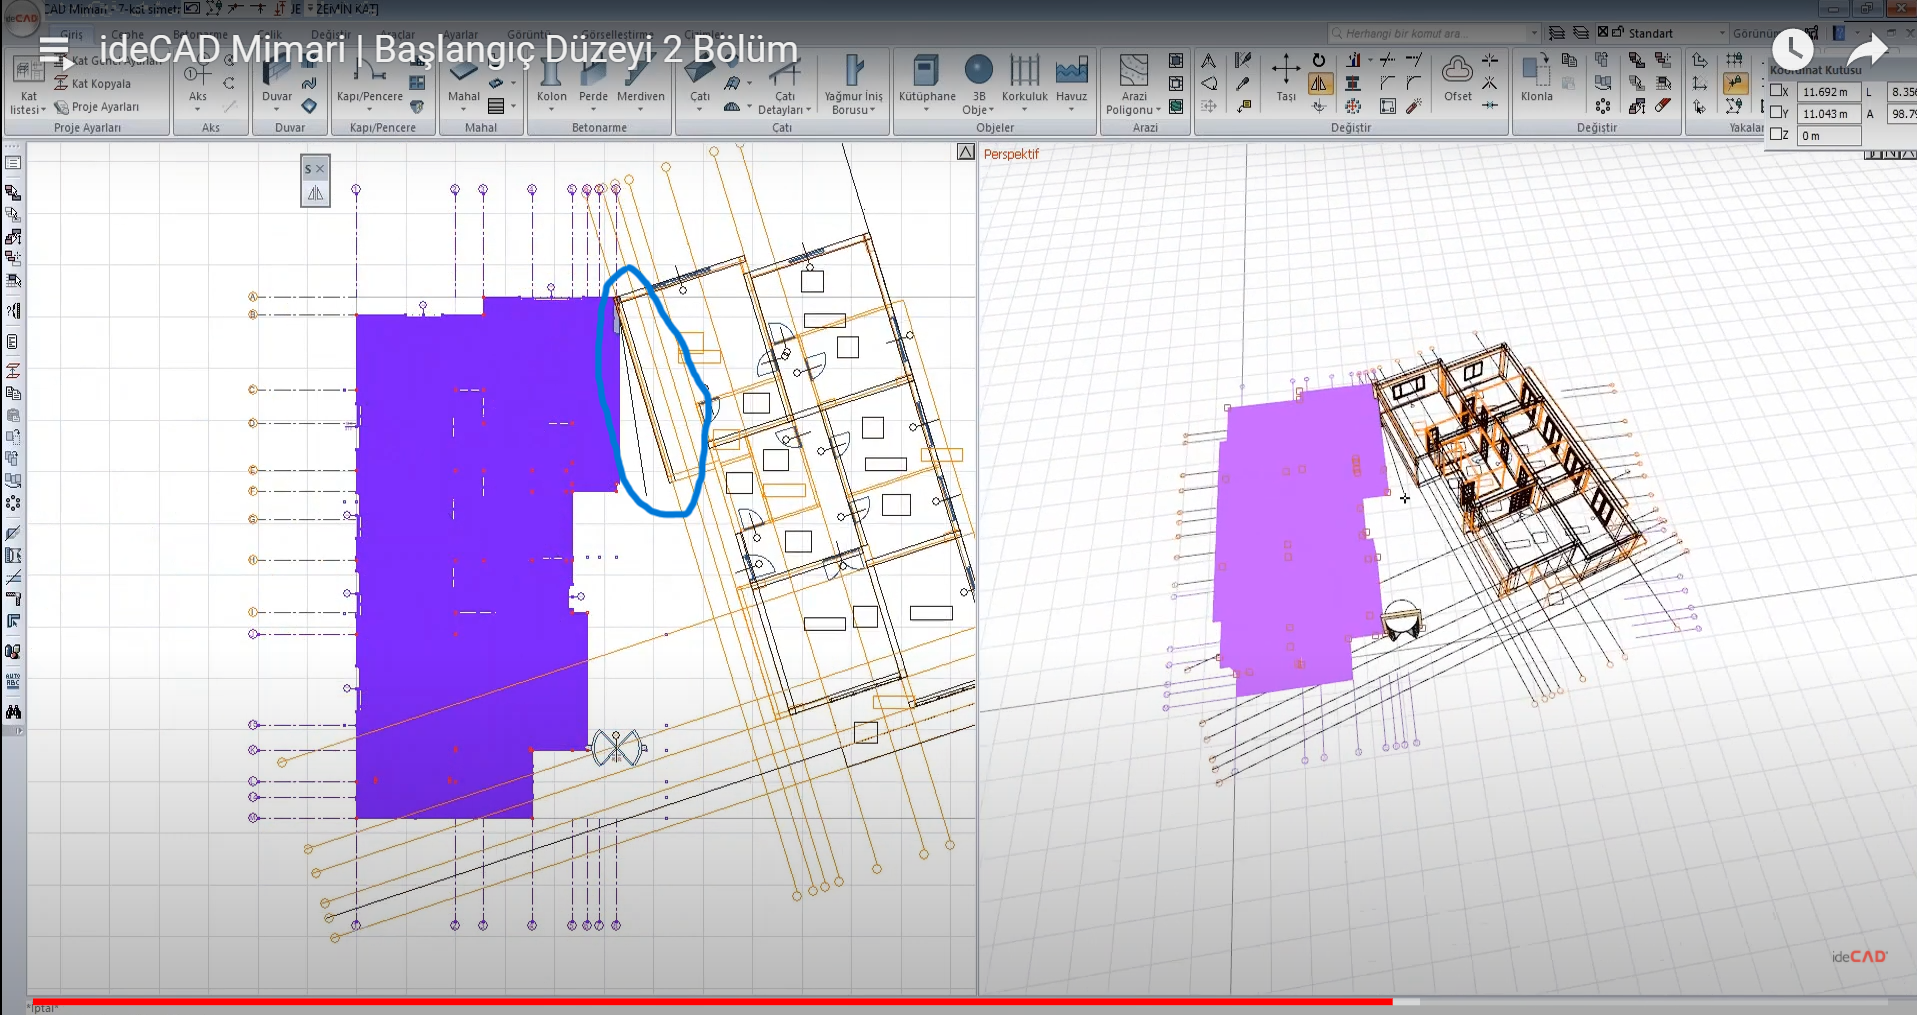1917x1015 pixels.
Task: Open the Görselleştirme ribbon tab
Action: point(615,35)
